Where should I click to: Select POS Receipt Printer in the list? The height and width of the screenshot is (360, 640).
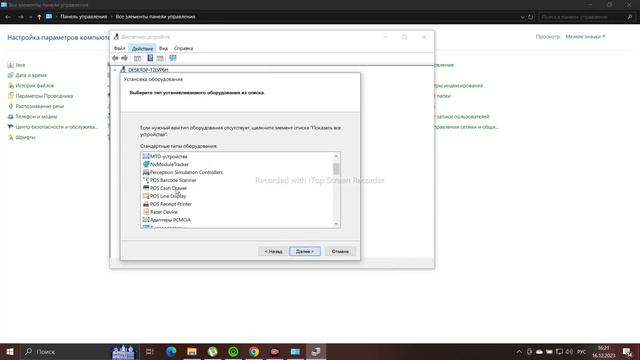pyautogui.click(x=171, y=204)
